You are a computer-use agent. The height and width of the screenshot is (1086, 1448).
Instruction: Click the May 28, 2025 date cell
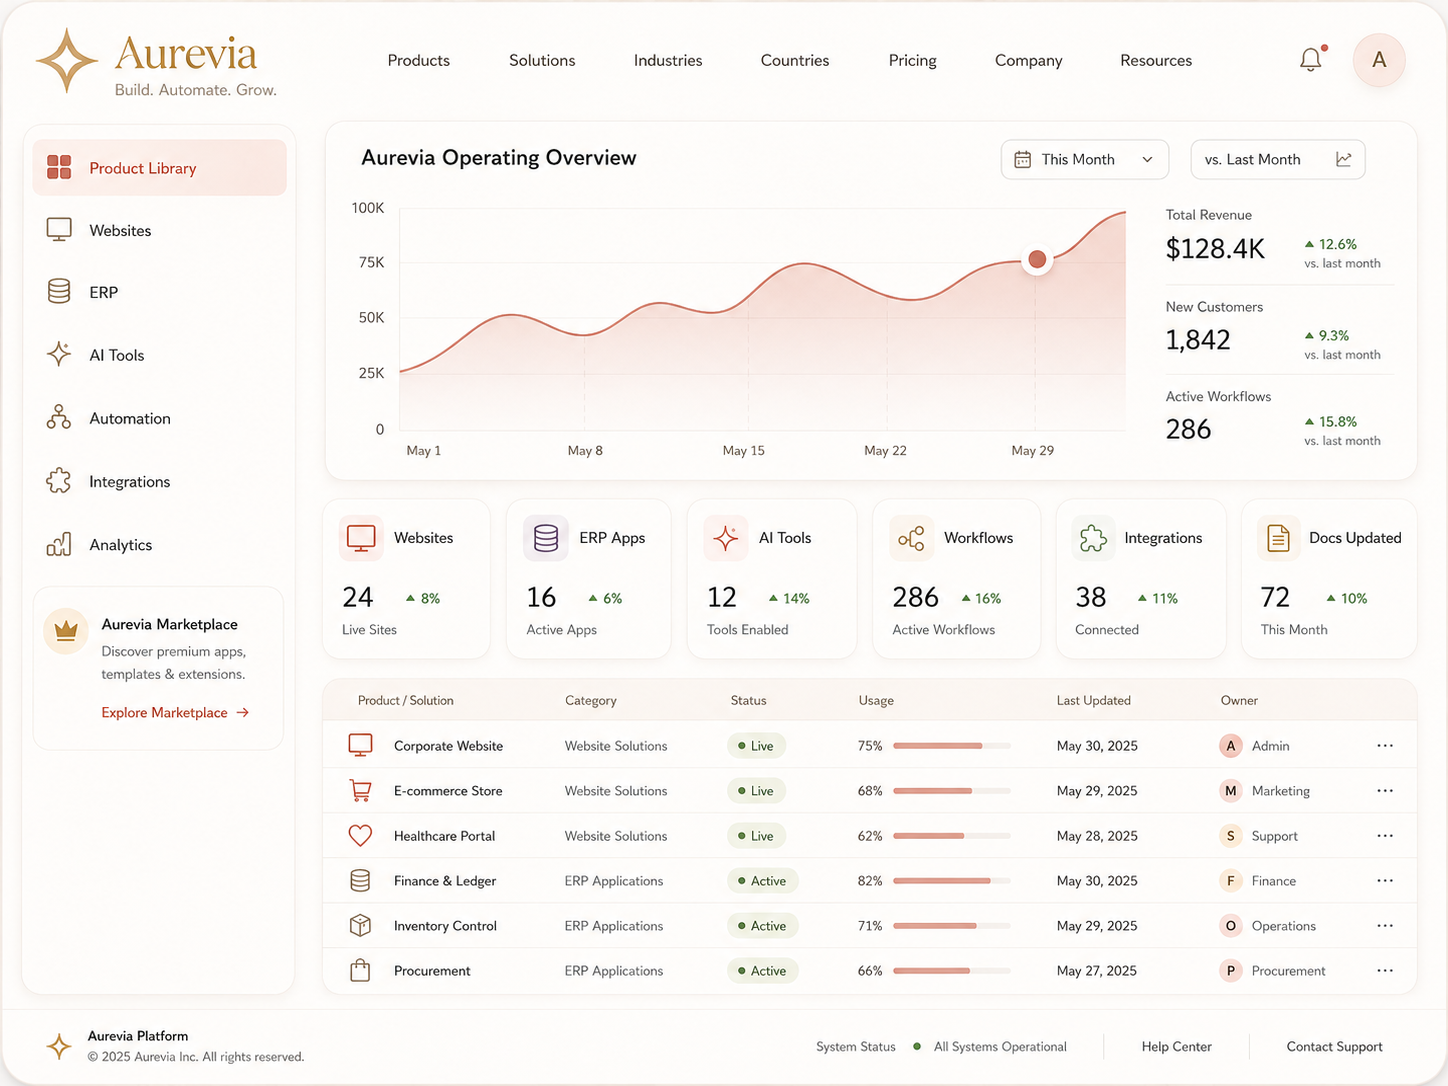click(1097, 835)
